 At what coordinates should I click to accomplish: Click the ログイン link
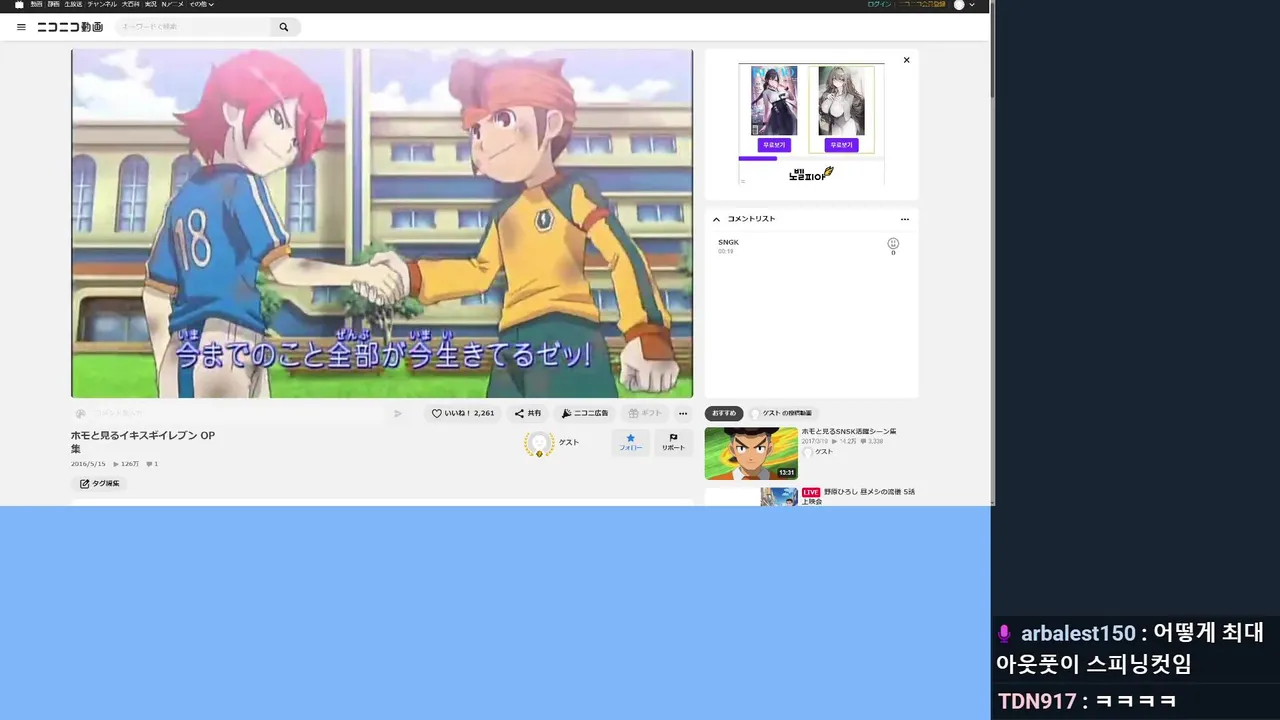[x=879, y=5]
